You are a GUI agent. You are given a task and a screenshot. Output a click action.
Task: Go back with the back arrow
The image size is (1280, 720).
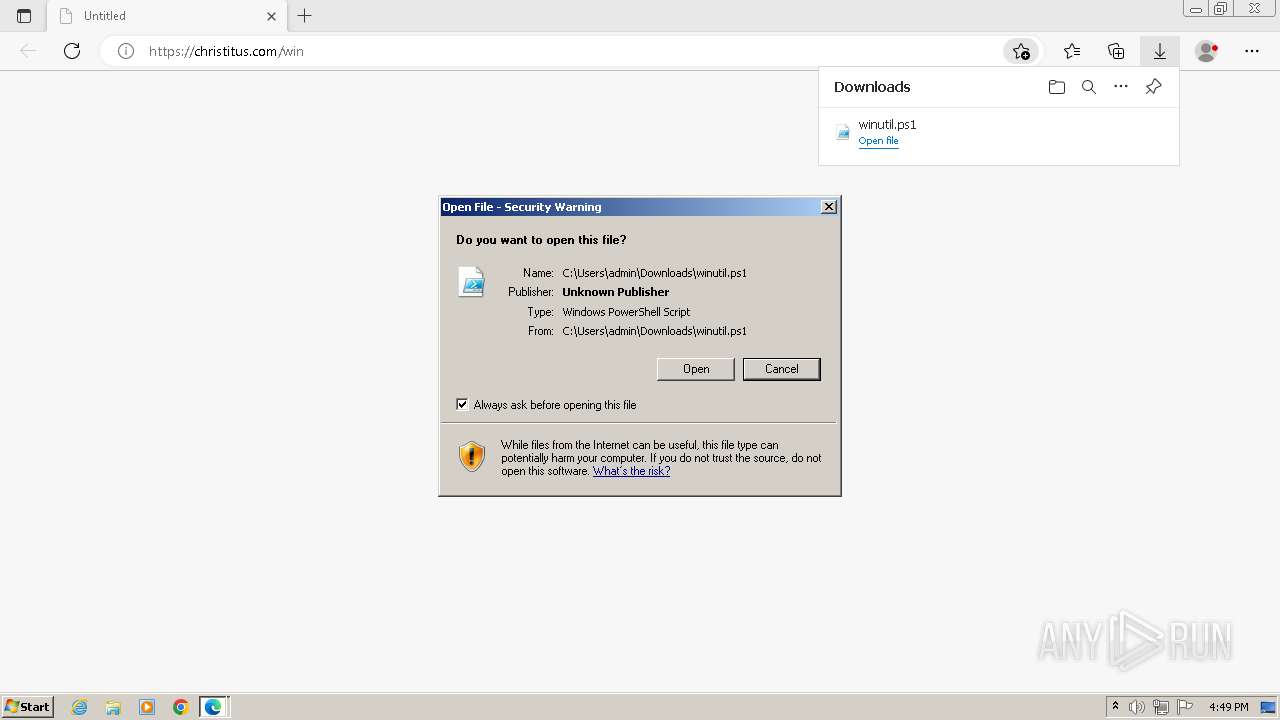pos(28,51)
